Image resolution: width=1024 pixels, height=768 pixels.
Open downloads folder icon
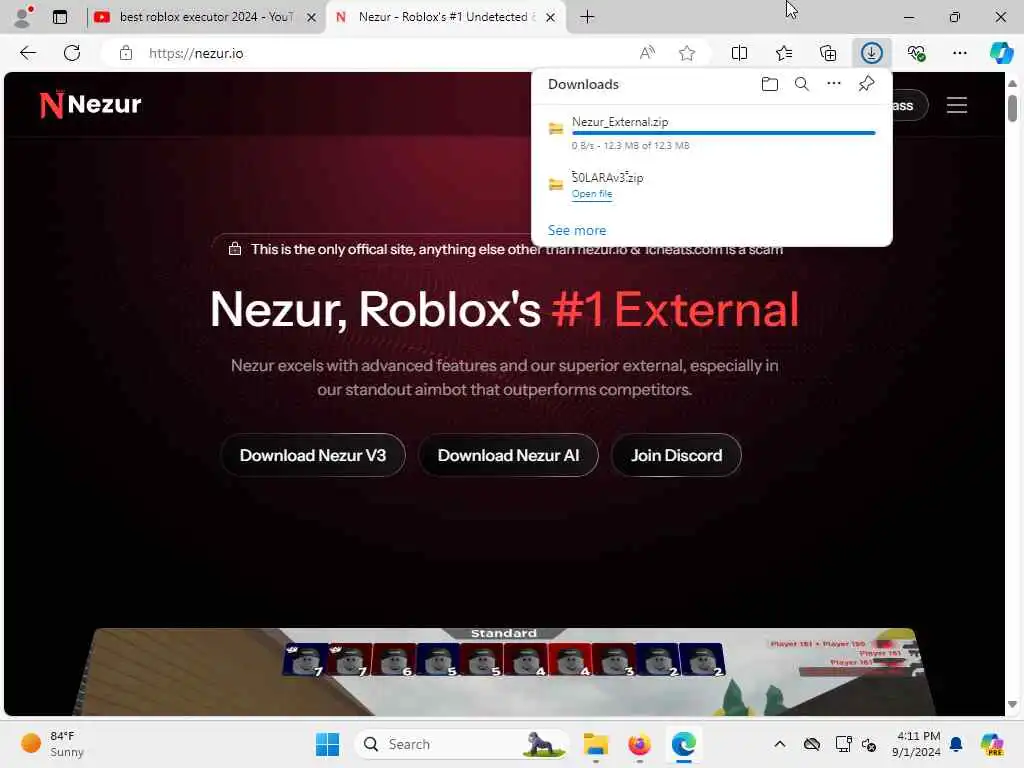coord(769,84)
